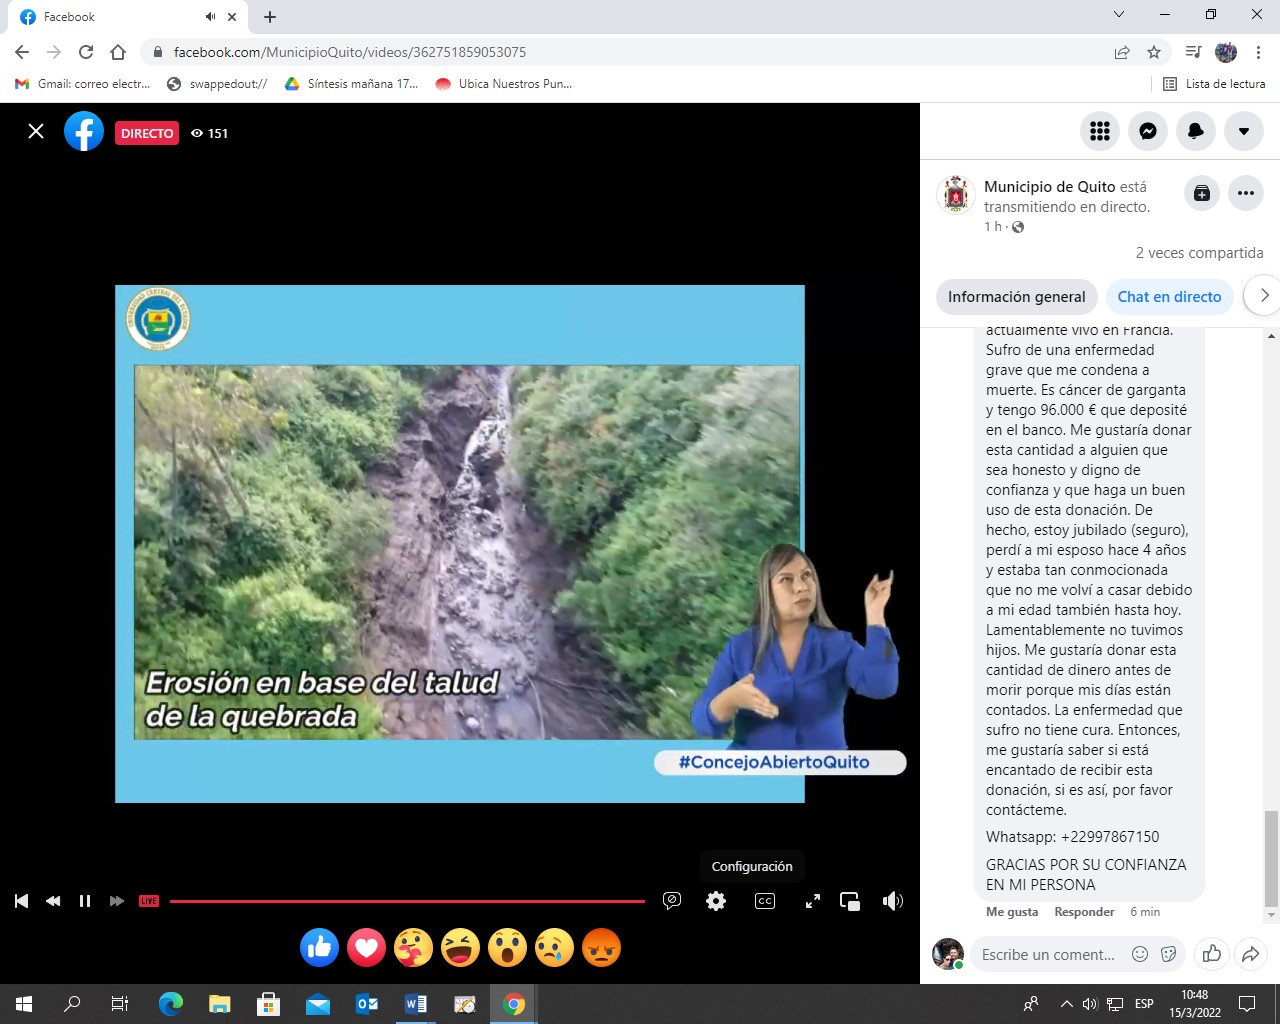
Task: Toggle picture-in-picture mode
Action: tap(850, 901)
